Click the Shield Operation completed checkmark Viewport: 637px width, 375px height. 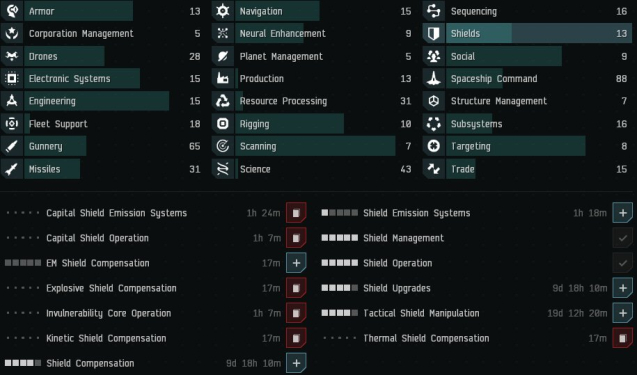point(622,263)
